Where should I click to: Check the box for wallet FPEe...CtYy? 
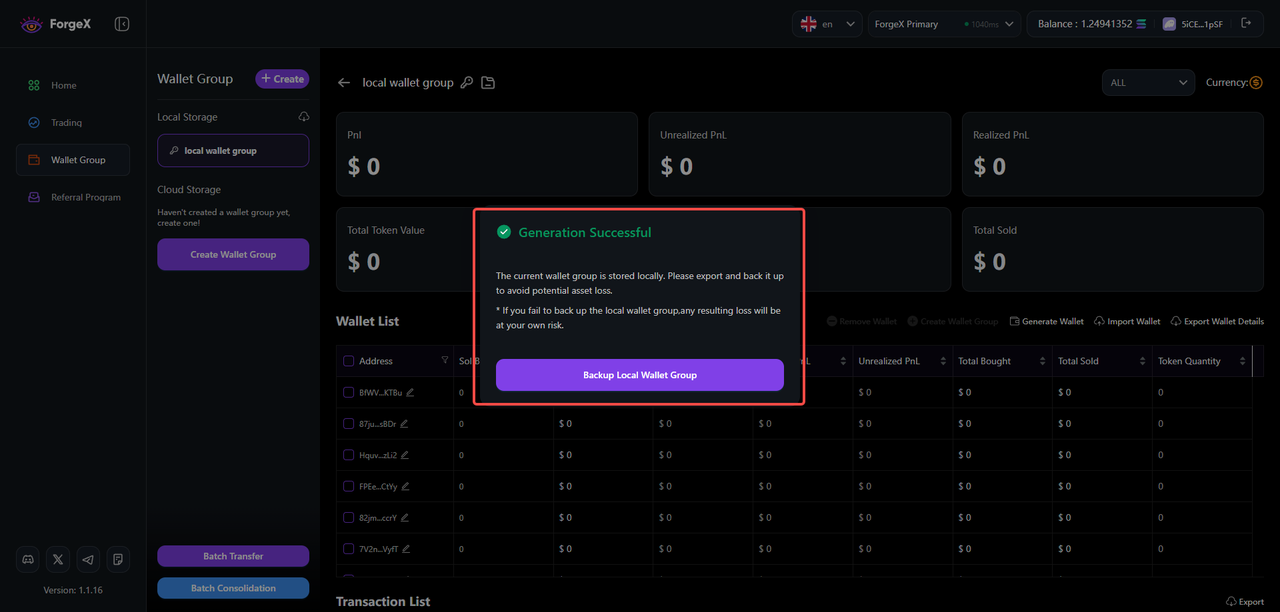click(349, 487)
